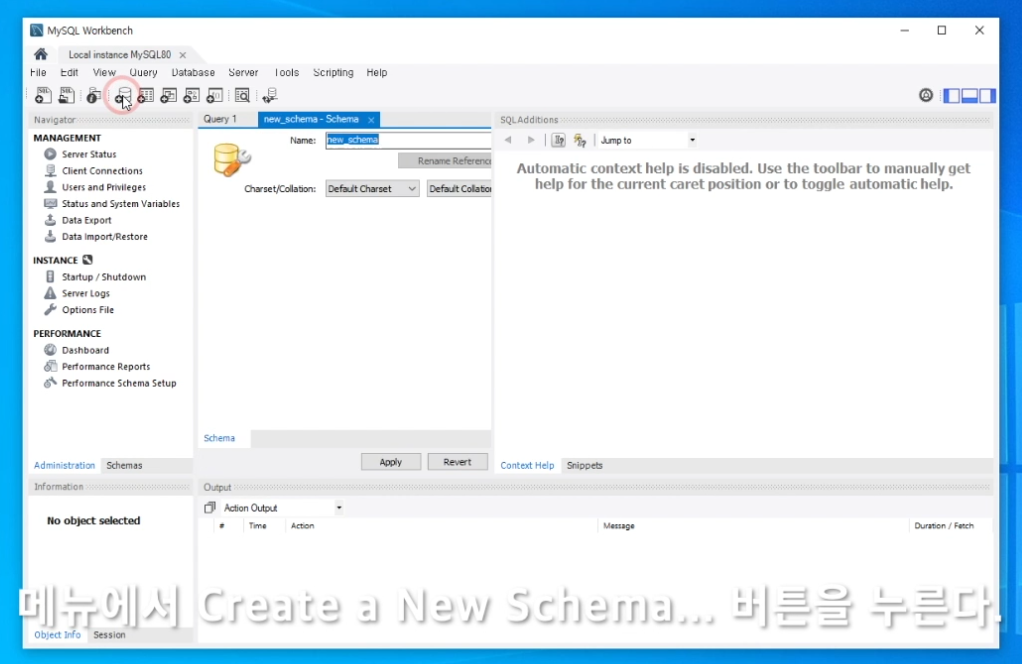Click Create a New Function icon
This screenshot has height=664, width=1022.
click(x=214, y=96)
